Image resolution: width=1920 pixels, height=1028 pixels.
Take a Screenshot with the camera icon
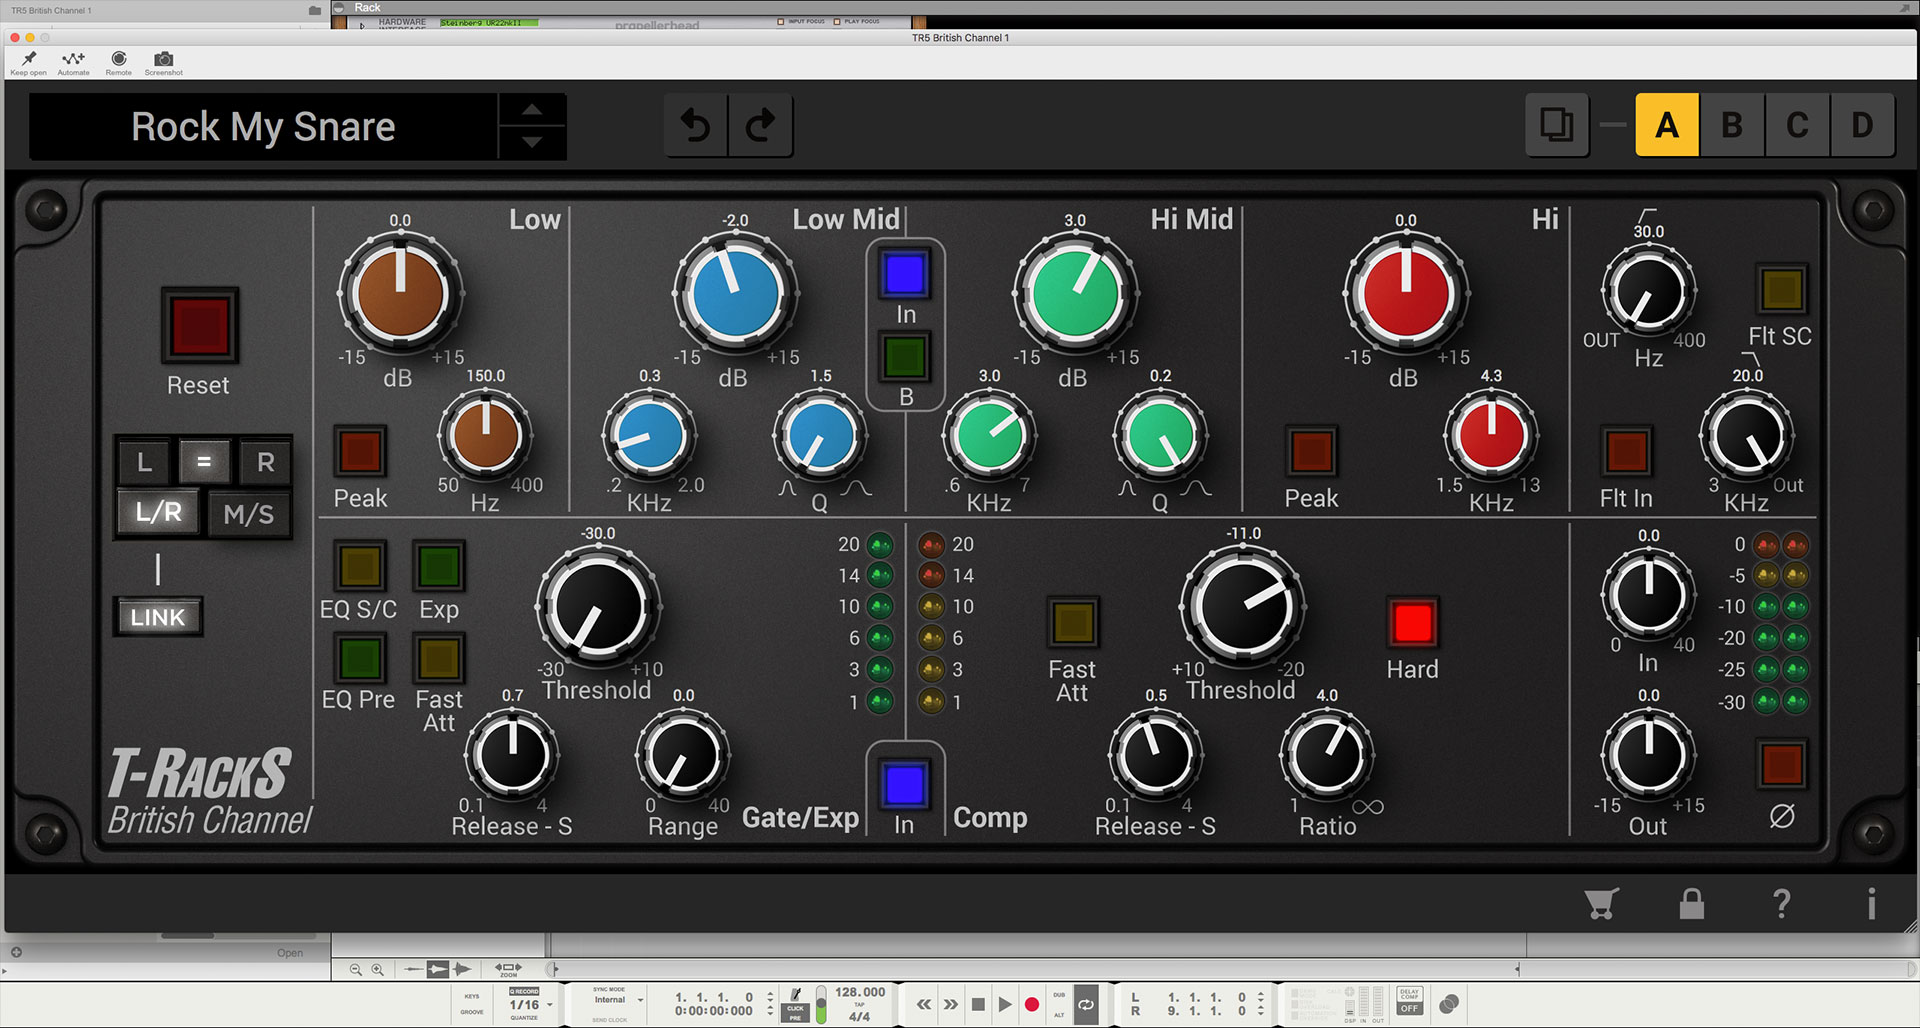164,59
